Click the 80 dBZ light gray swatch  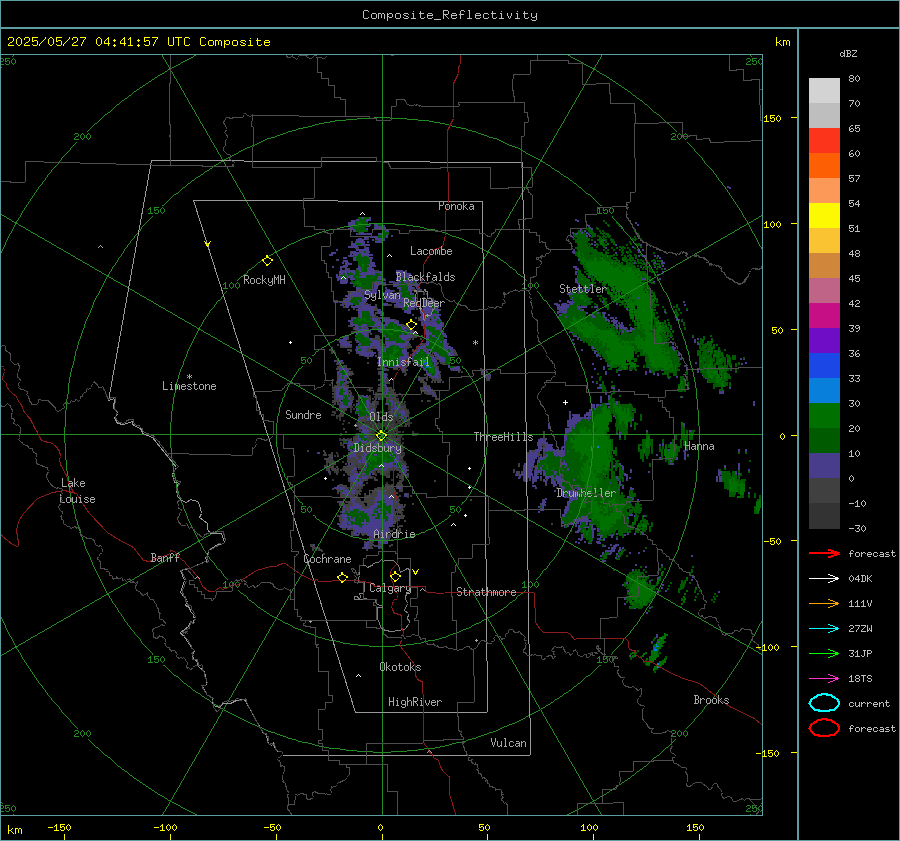pos(824,91)
